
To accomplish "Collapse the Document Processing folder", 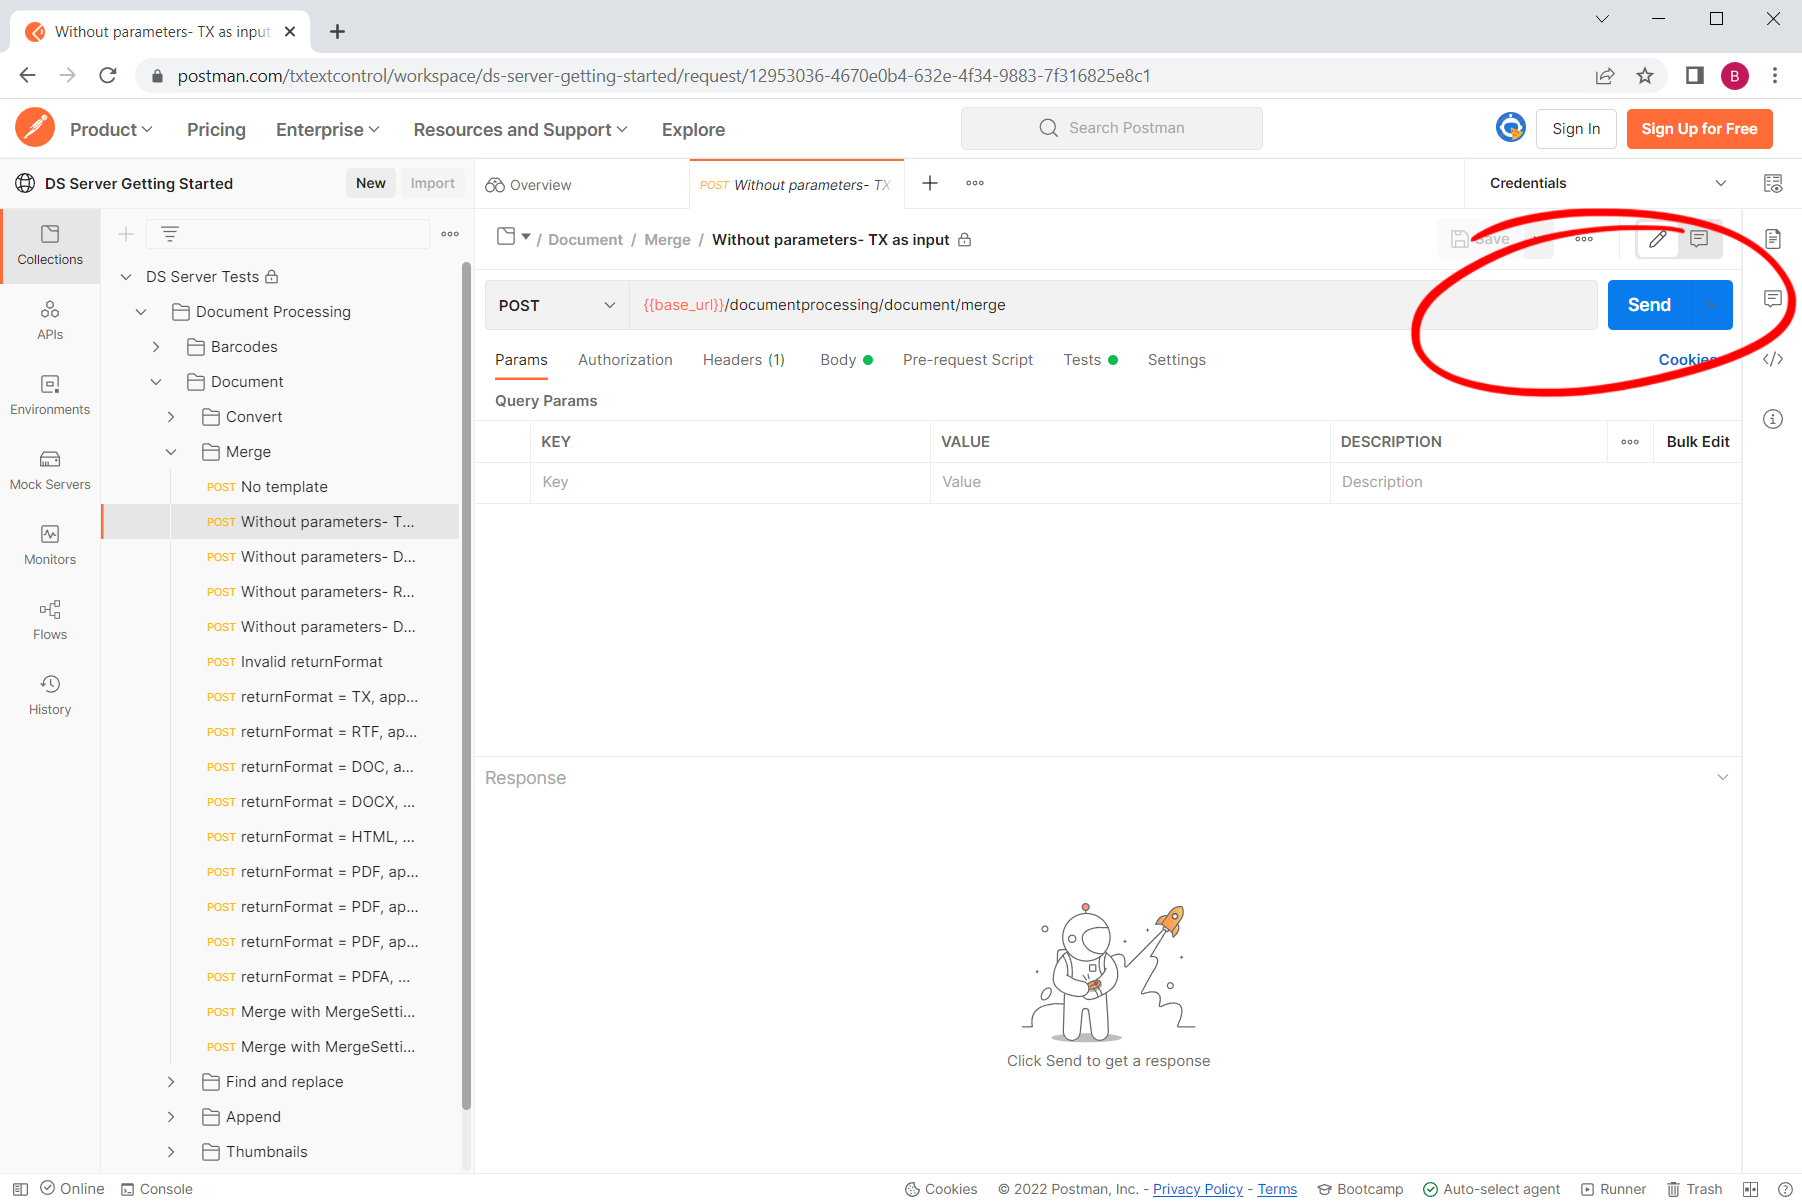I will pos(141,312).
